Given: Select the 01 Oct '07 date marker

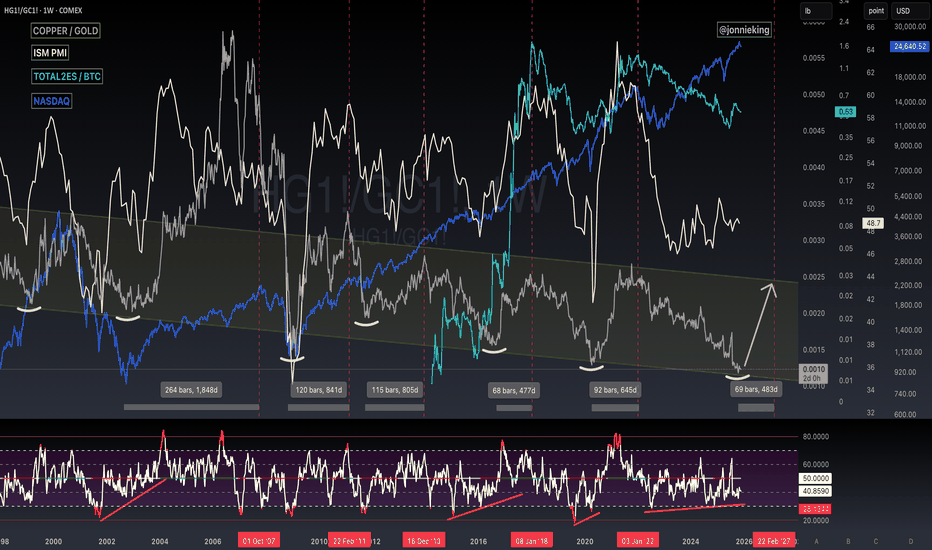Looking at the screenshot, I should 259,540.
